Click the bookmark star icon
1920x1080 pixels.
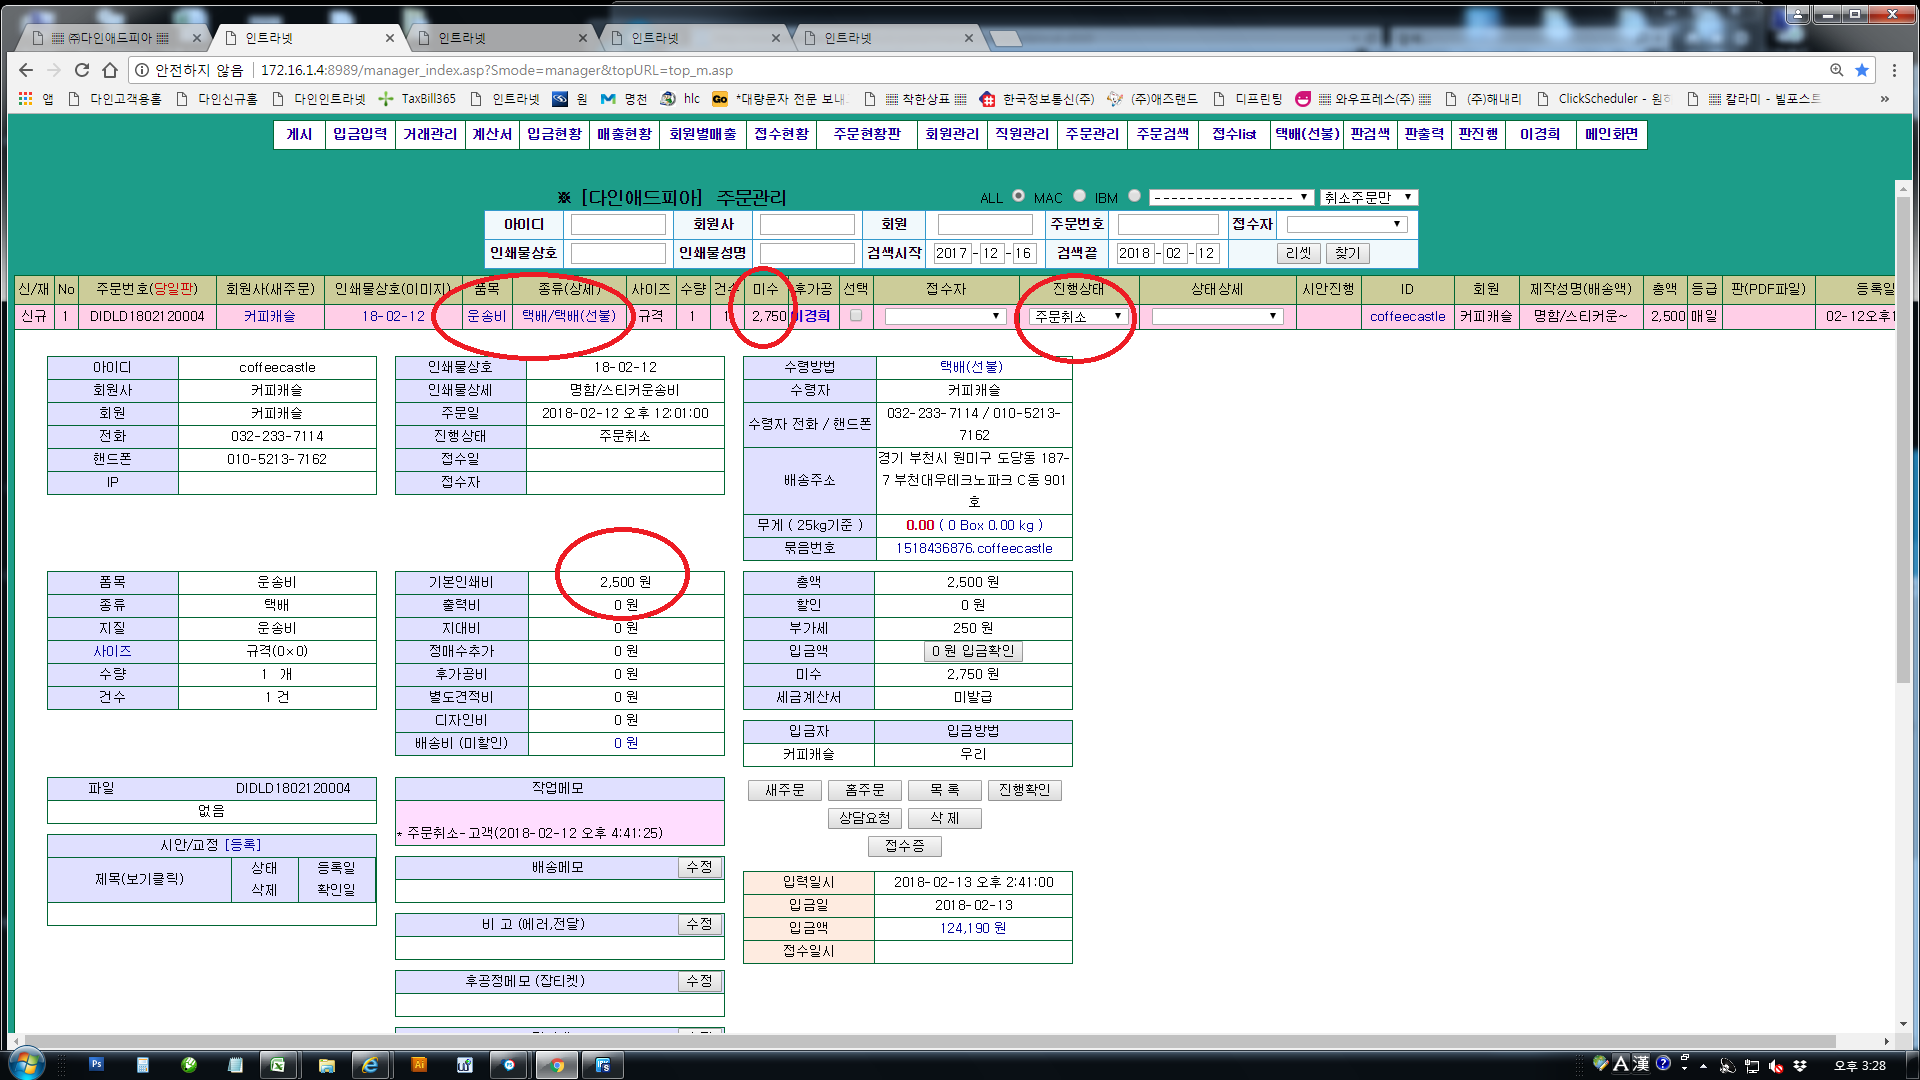coord(1862,70)
